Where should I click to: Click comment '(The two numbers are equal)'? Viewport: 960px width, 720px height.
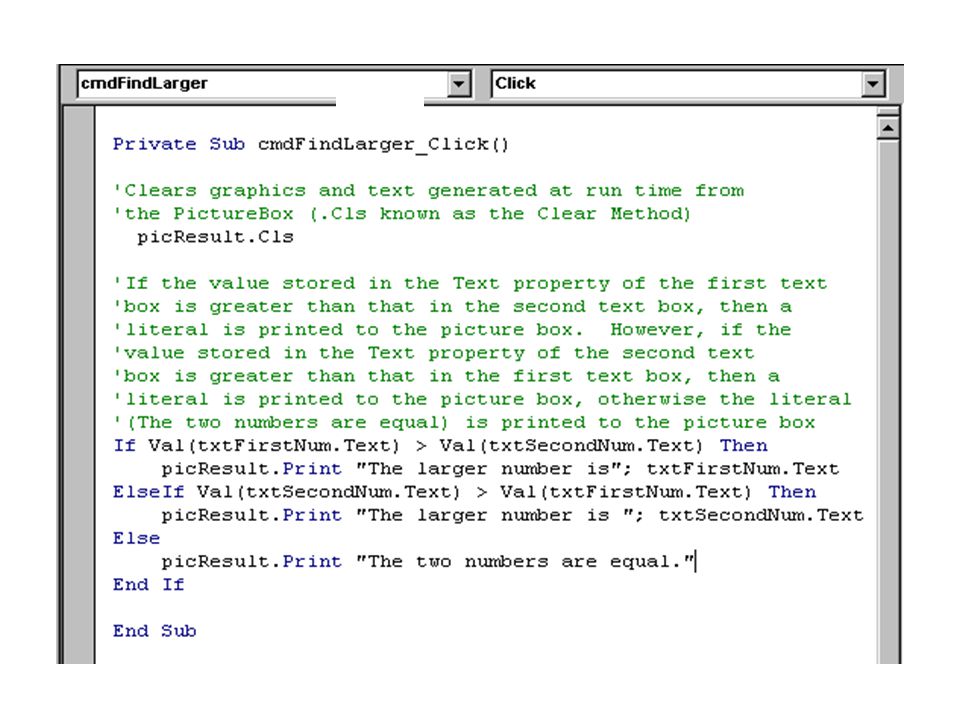pyautogui.click(x=464, y=423)
